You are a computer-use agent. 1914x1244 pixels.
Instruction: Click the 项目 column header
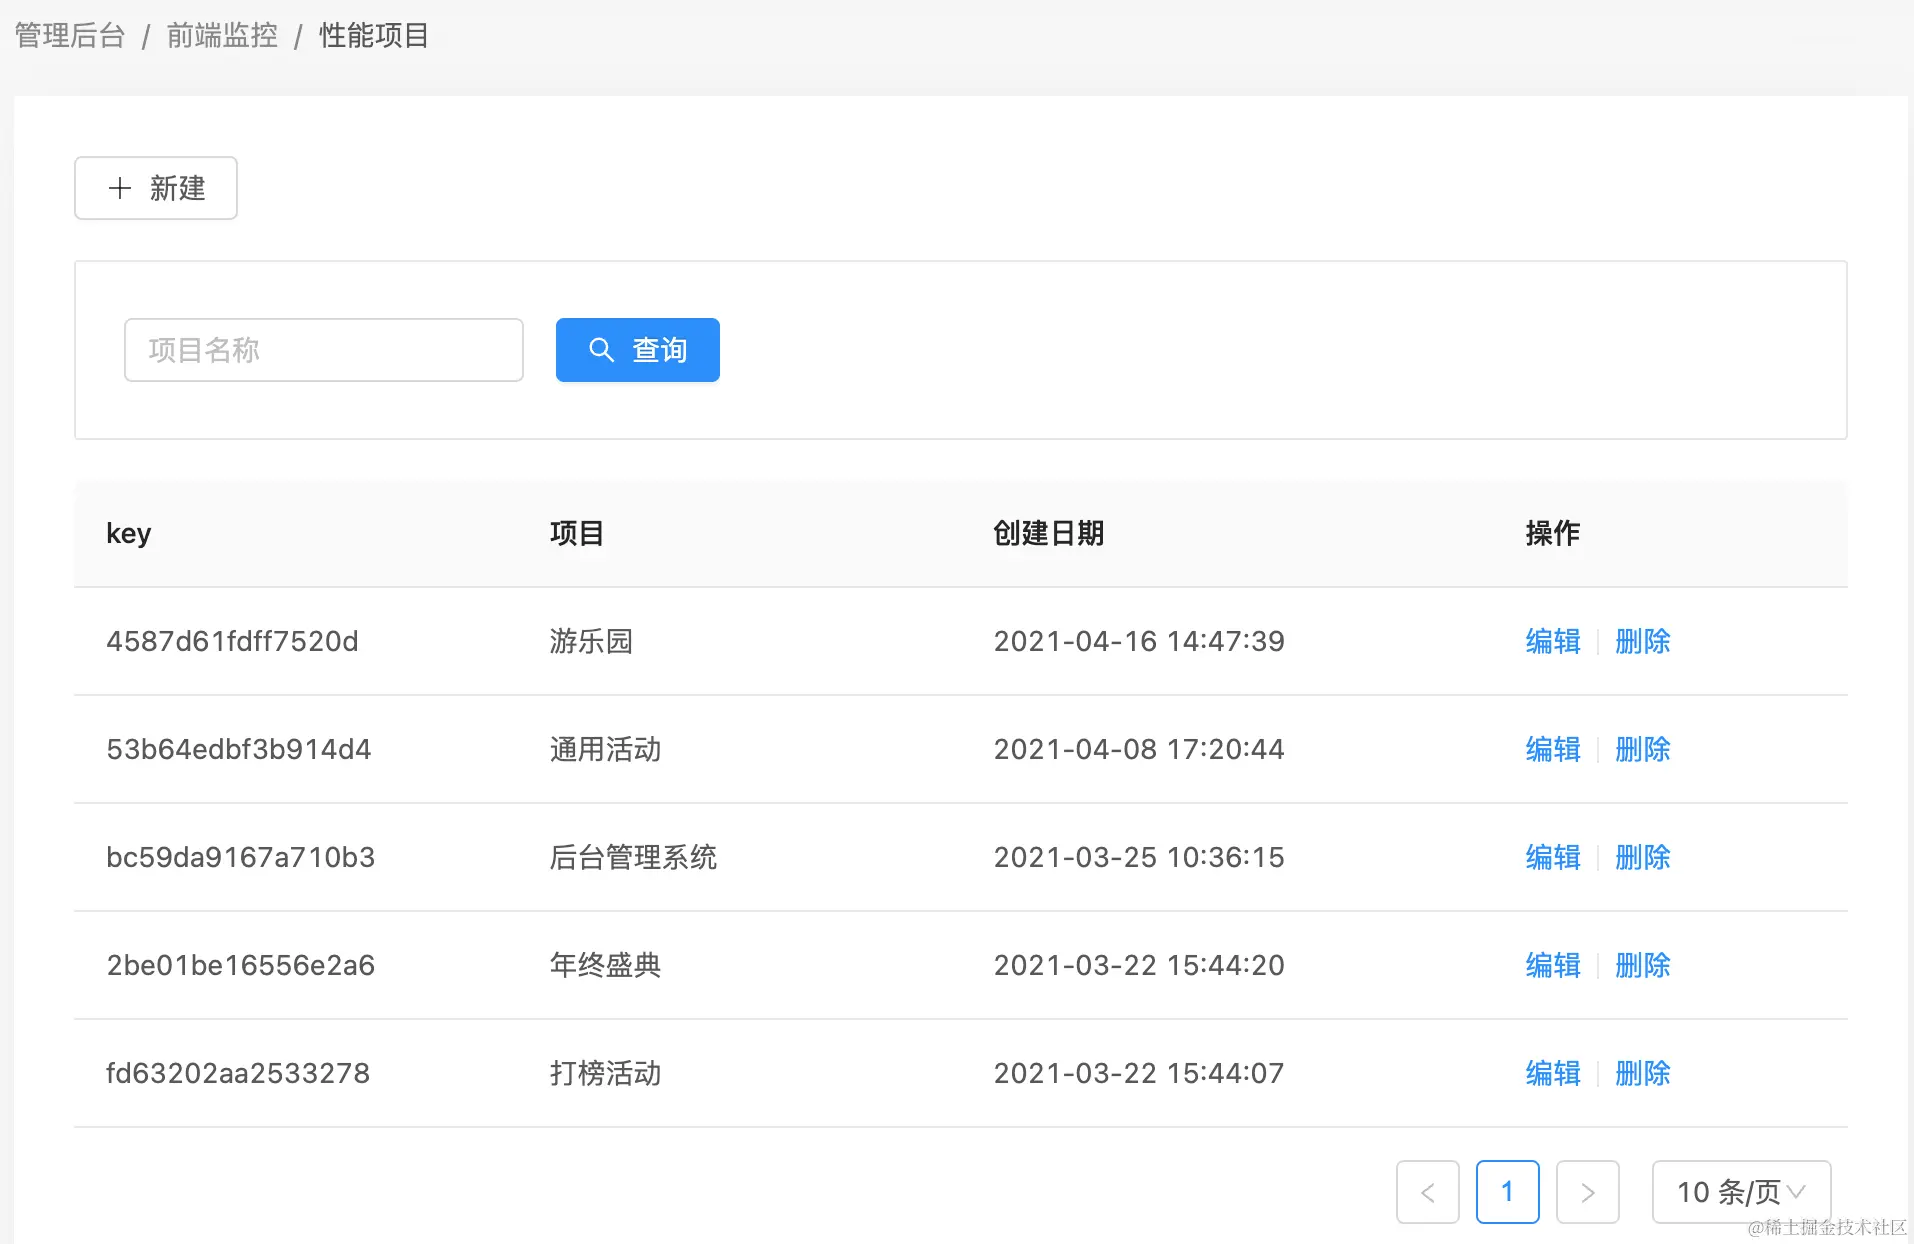[577, 533]
